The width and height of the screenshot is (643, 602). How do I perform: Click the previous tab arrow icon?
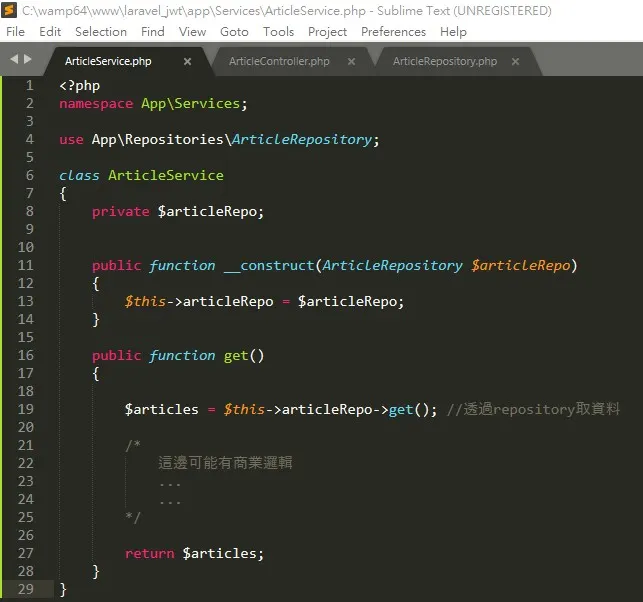pyautogui.click(x=14, y=59)
